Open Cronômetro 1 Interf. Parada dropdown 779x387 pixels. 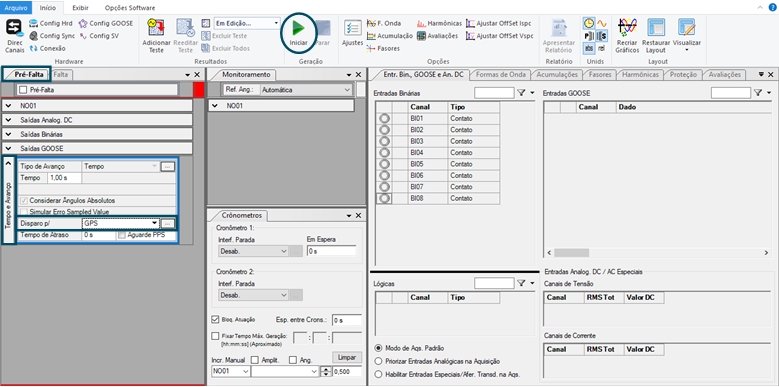tap(284, 251)
